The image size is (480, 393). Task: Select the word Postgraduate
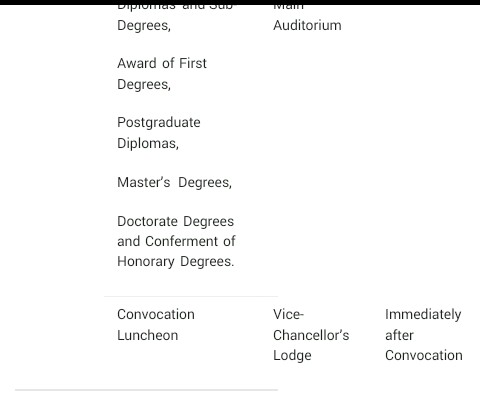(159, 123)
